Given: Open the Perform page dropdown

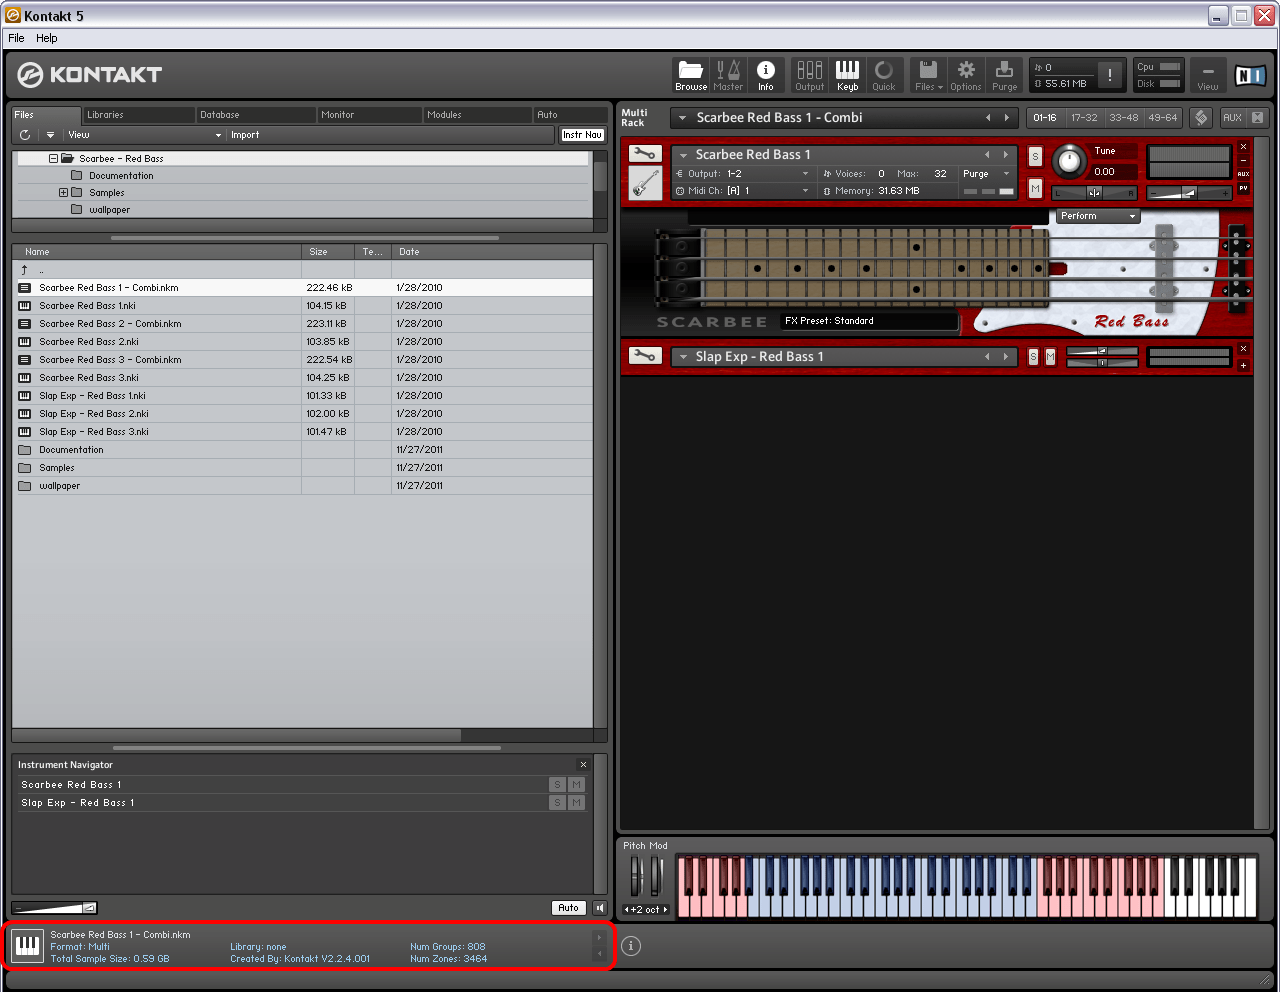Looking at the screenshot, I should (1099, 216).
